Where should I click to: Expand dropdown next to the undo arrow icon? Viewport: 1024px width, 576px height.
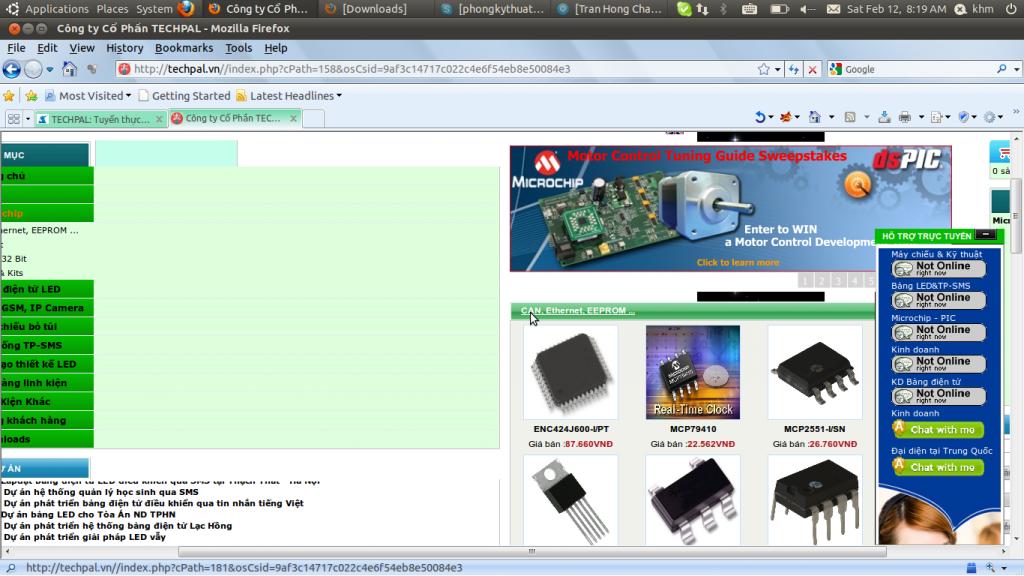pyautogui.click(x=771, y=118)
